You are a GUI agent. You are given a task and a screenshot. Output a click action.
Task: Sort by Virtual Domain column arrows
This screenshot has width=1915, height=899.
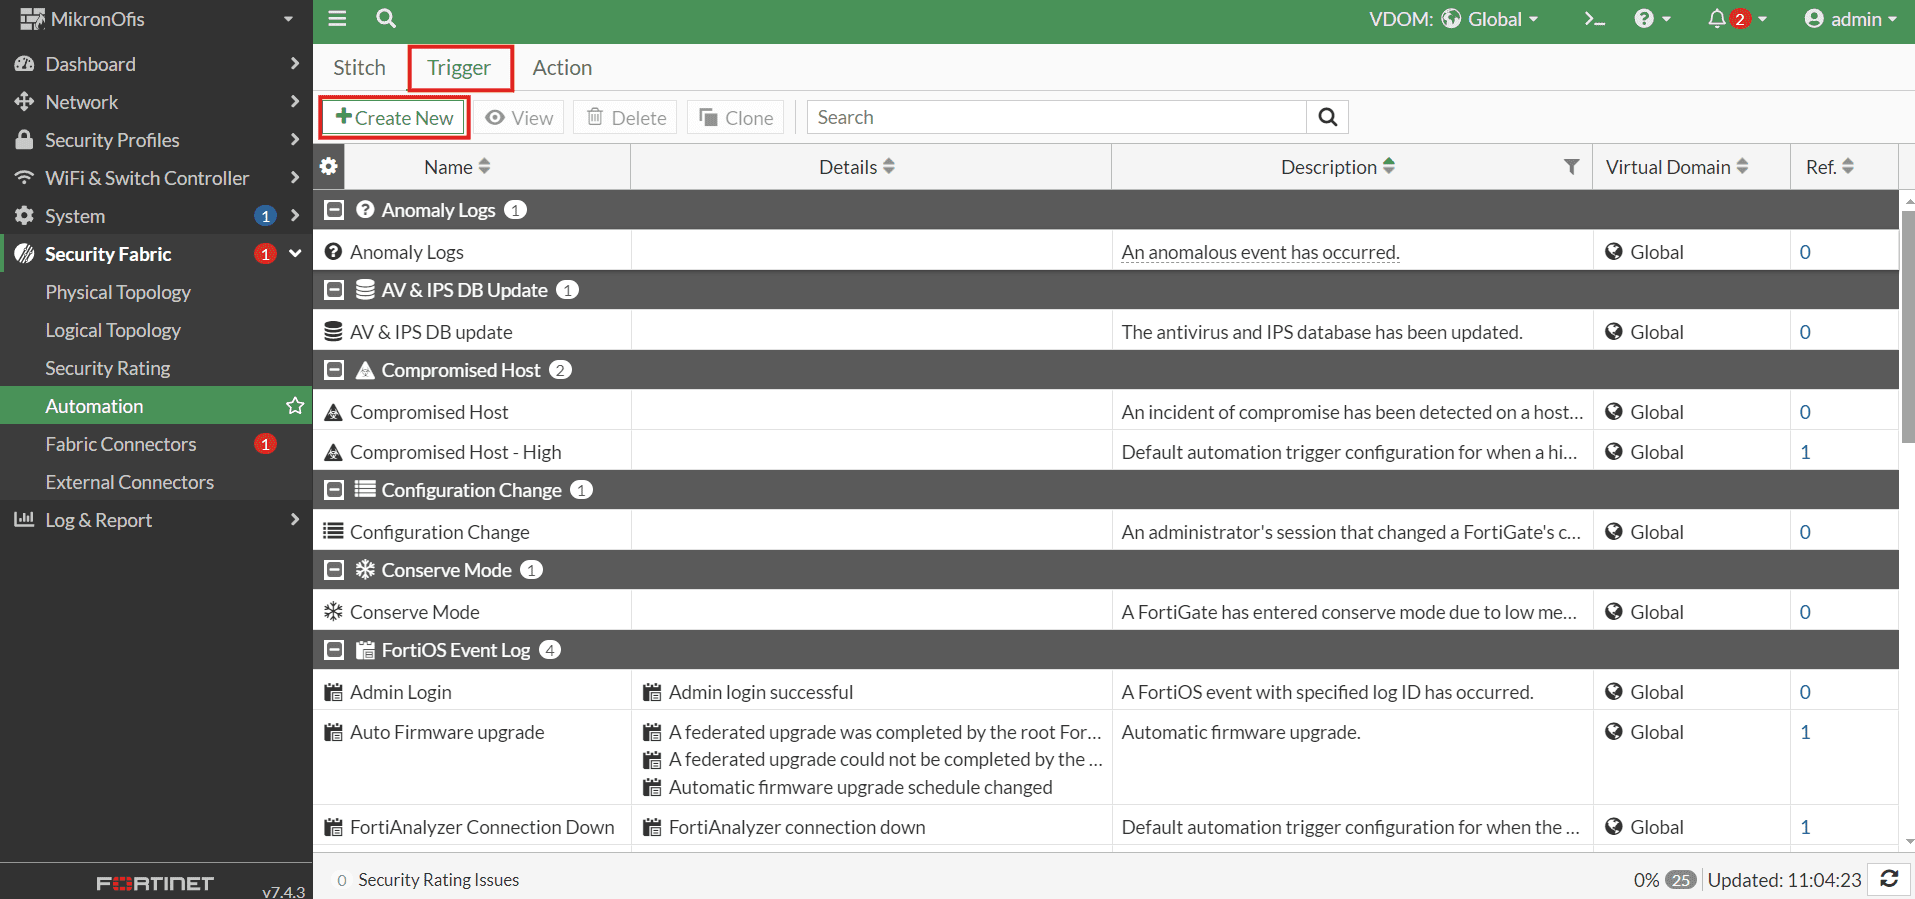point(1742,166)
